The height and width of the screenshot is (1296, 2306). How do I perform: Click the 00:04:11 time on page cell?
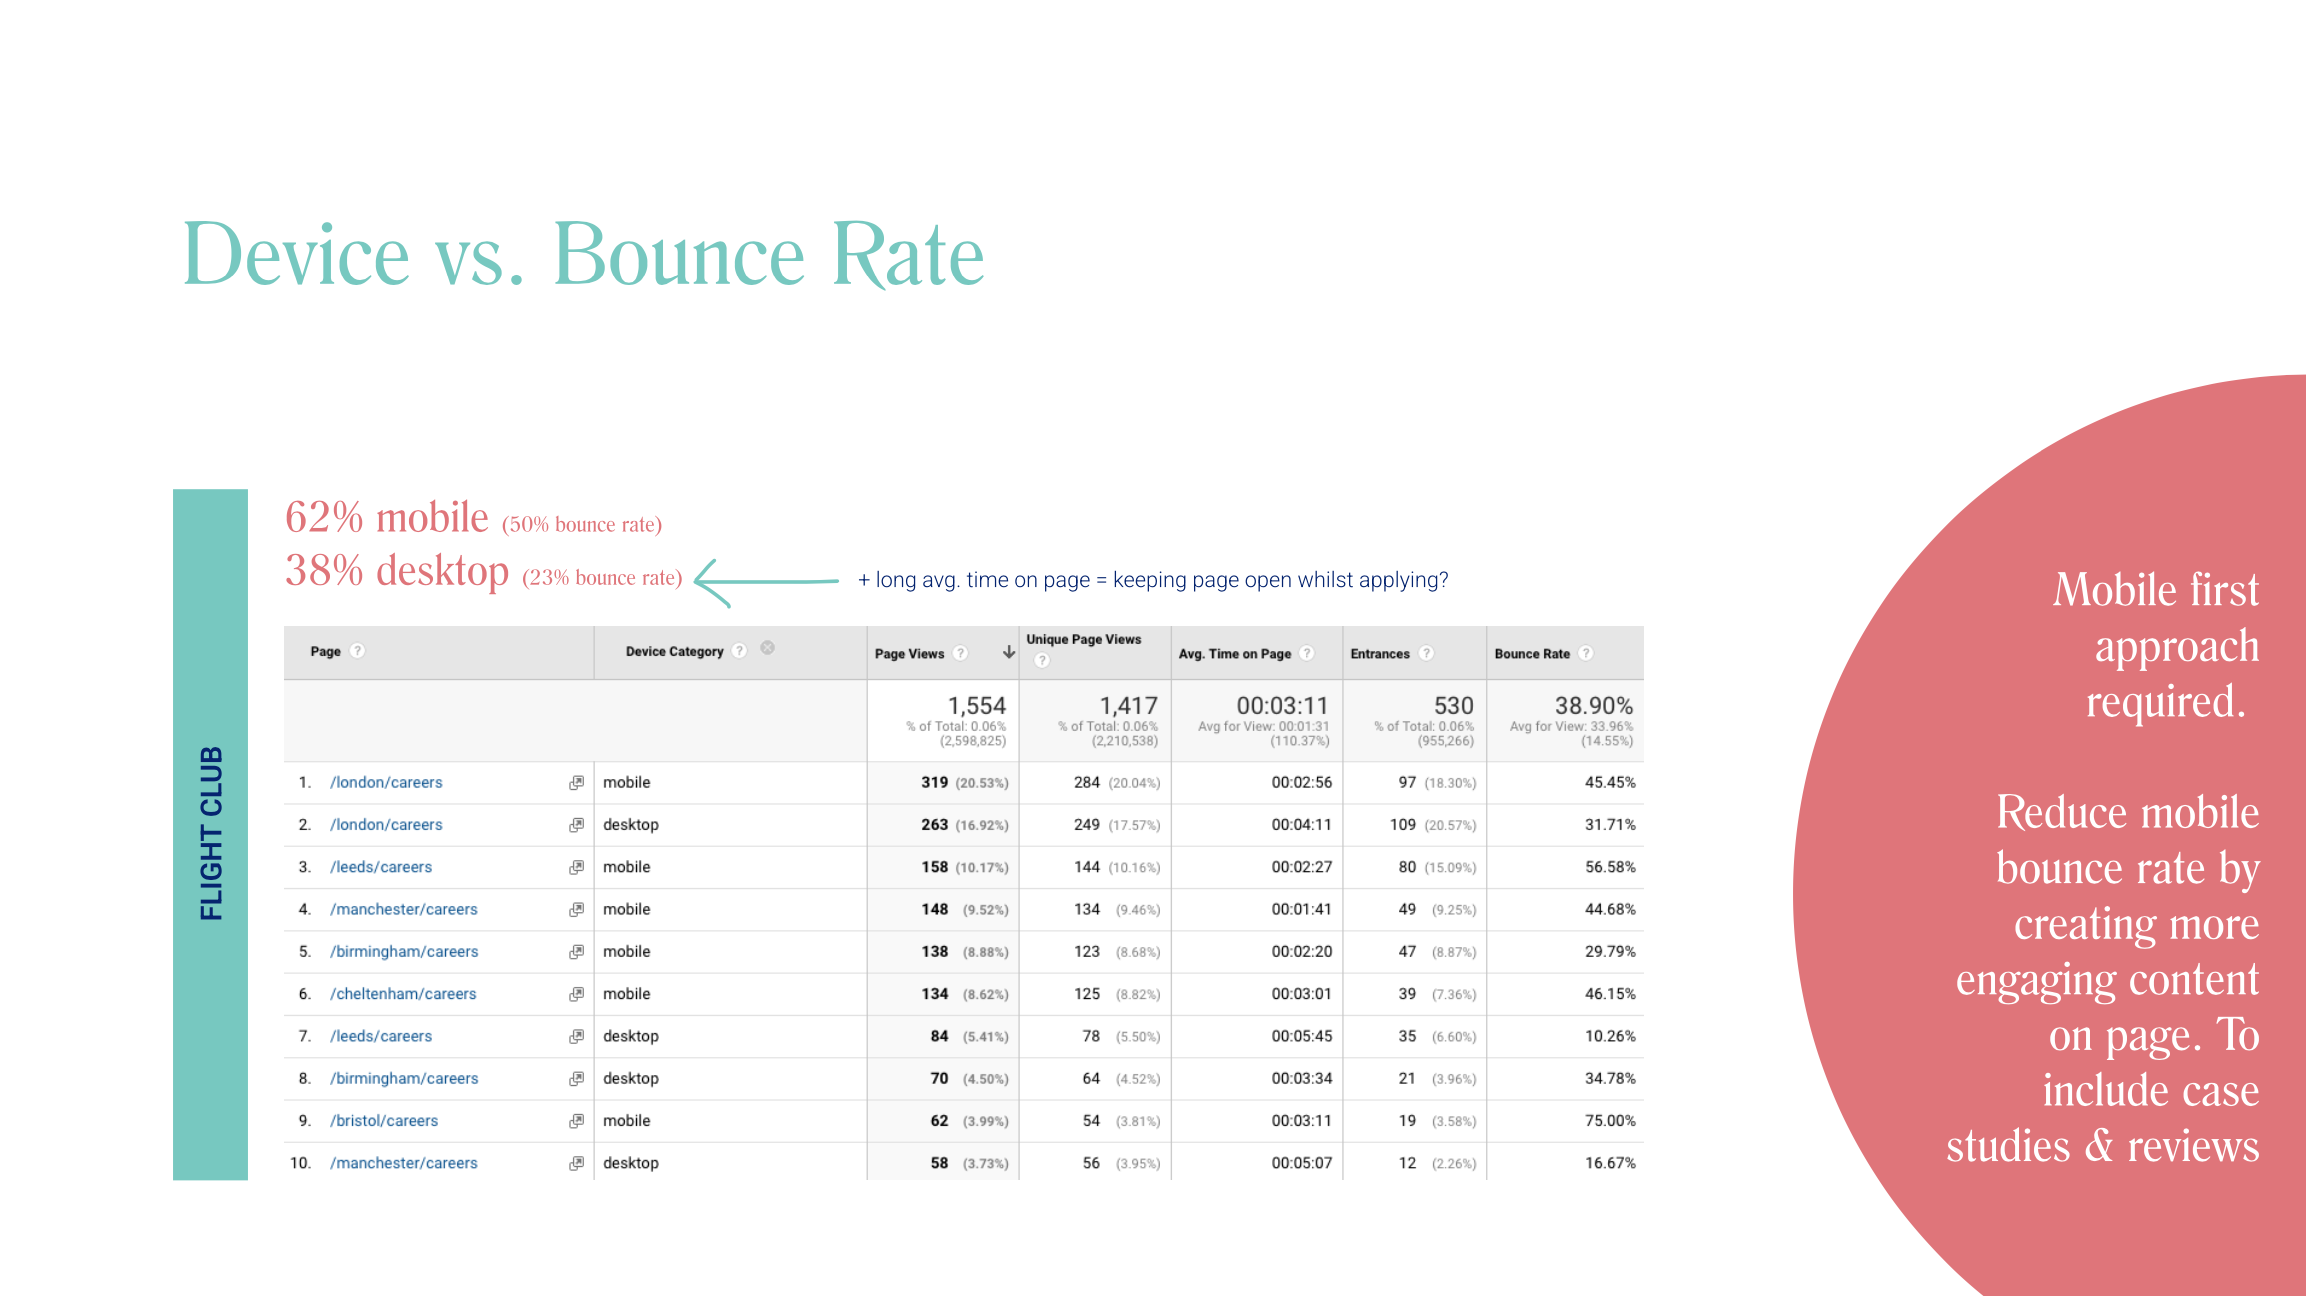pyautogui.click(x=1302, y=825)
